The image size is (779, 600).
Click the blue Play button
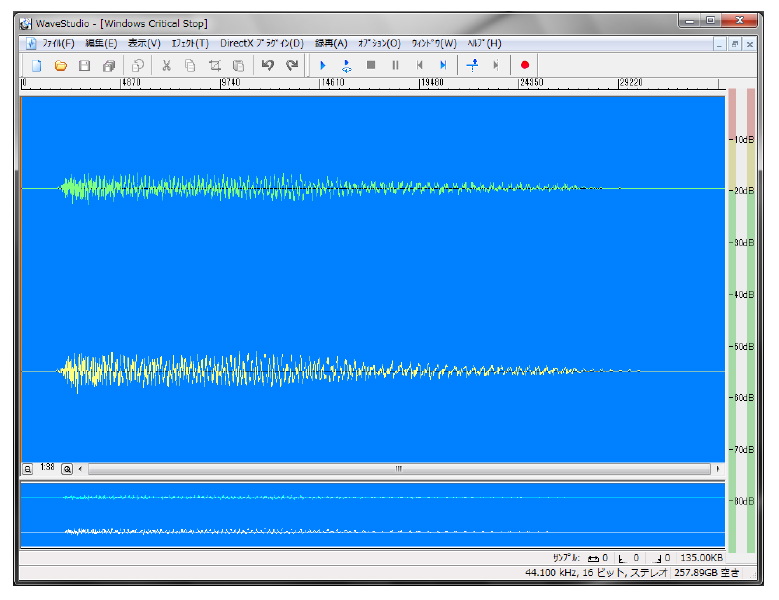tap(323, 65)
